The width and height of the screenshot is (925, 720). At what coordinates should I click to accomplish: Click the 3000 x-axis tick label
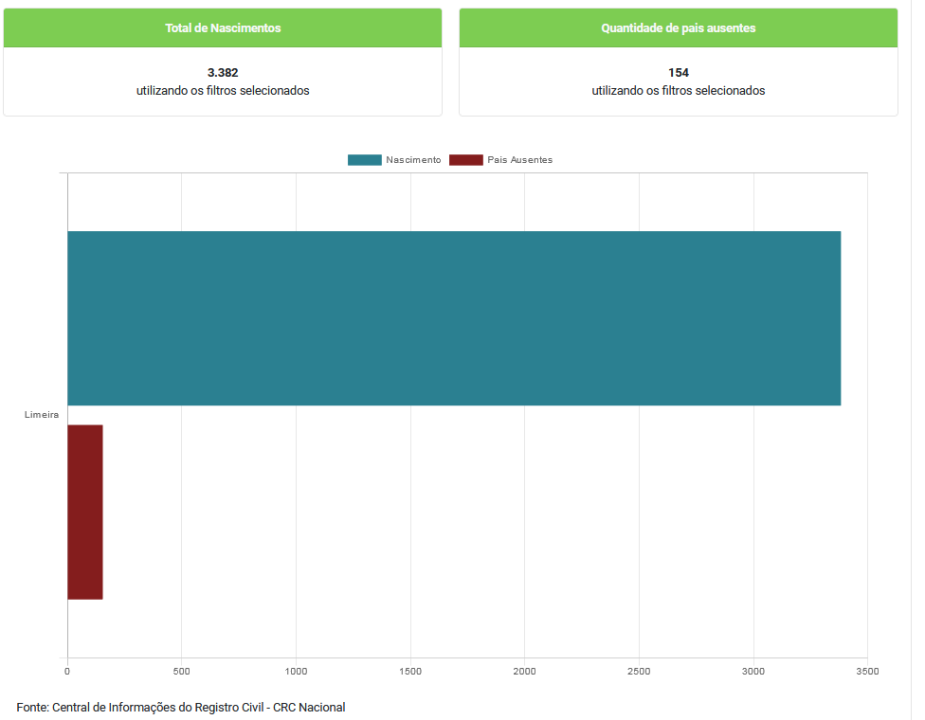point(753,671)
